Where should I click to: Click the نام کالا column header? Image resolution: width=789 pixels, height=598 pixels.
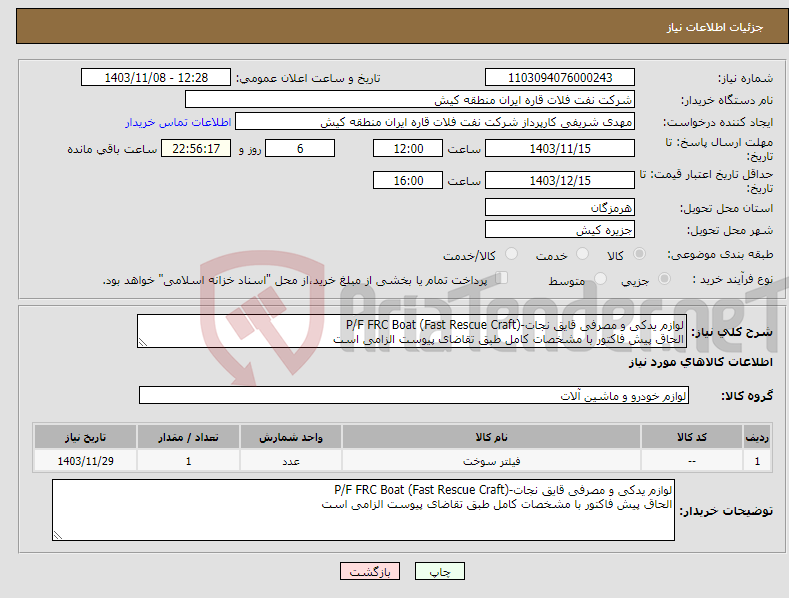[491, 437]
